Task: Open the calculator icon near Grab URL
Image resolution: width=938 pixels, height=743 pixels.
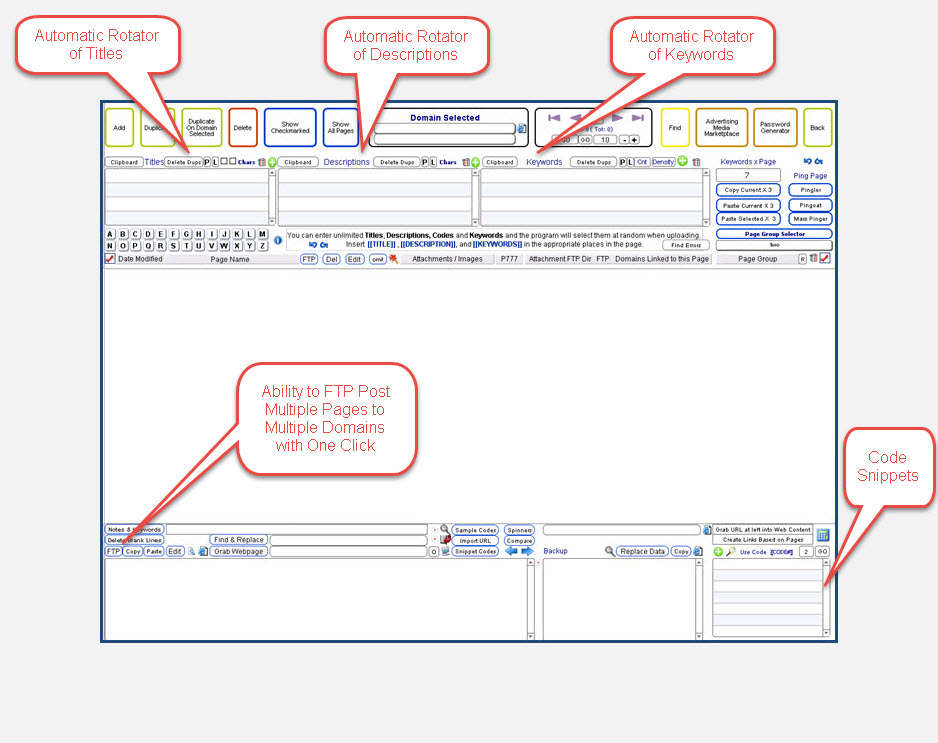Action: click(x=823, y=535)
